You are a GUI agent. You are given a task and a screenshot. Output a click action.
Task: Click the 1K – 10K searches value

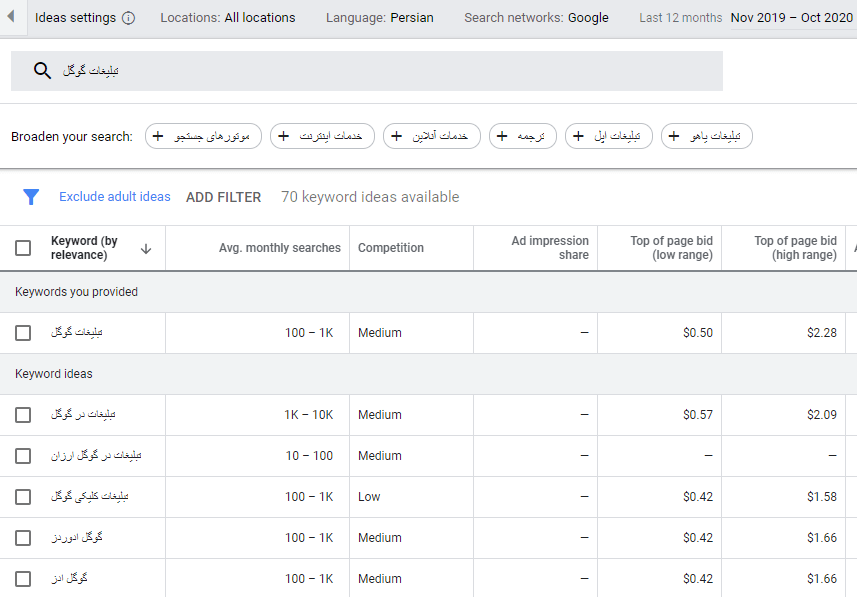pyautogui.click(x=309, y=415)
